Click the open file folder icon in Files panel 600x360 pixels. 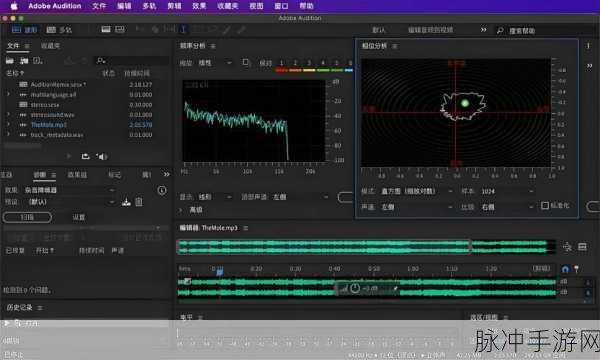[10, 60]
